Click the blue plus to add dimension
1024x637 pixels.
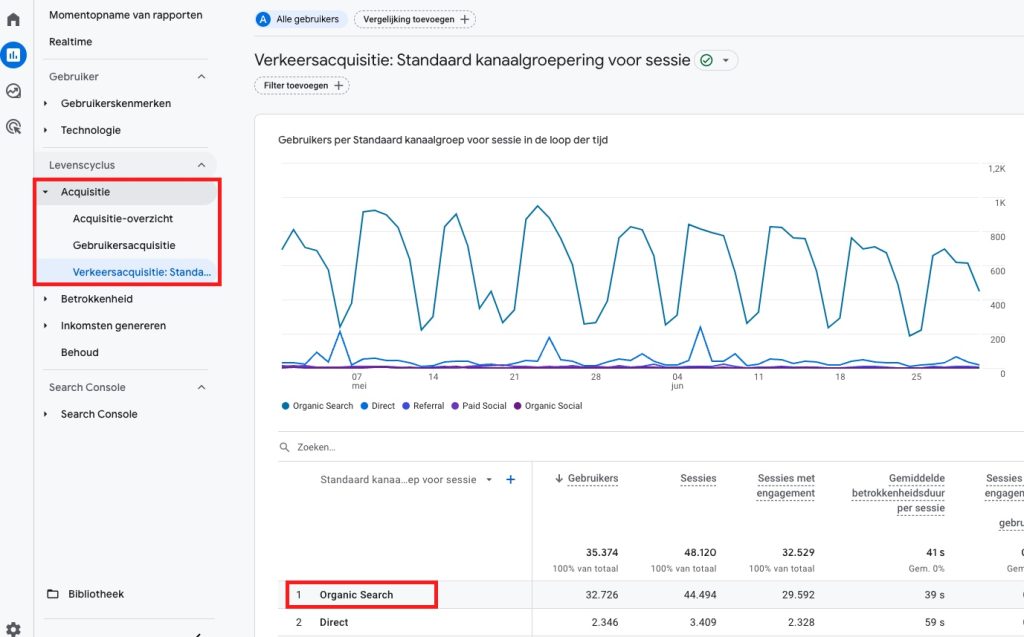[x=511, y=480]
